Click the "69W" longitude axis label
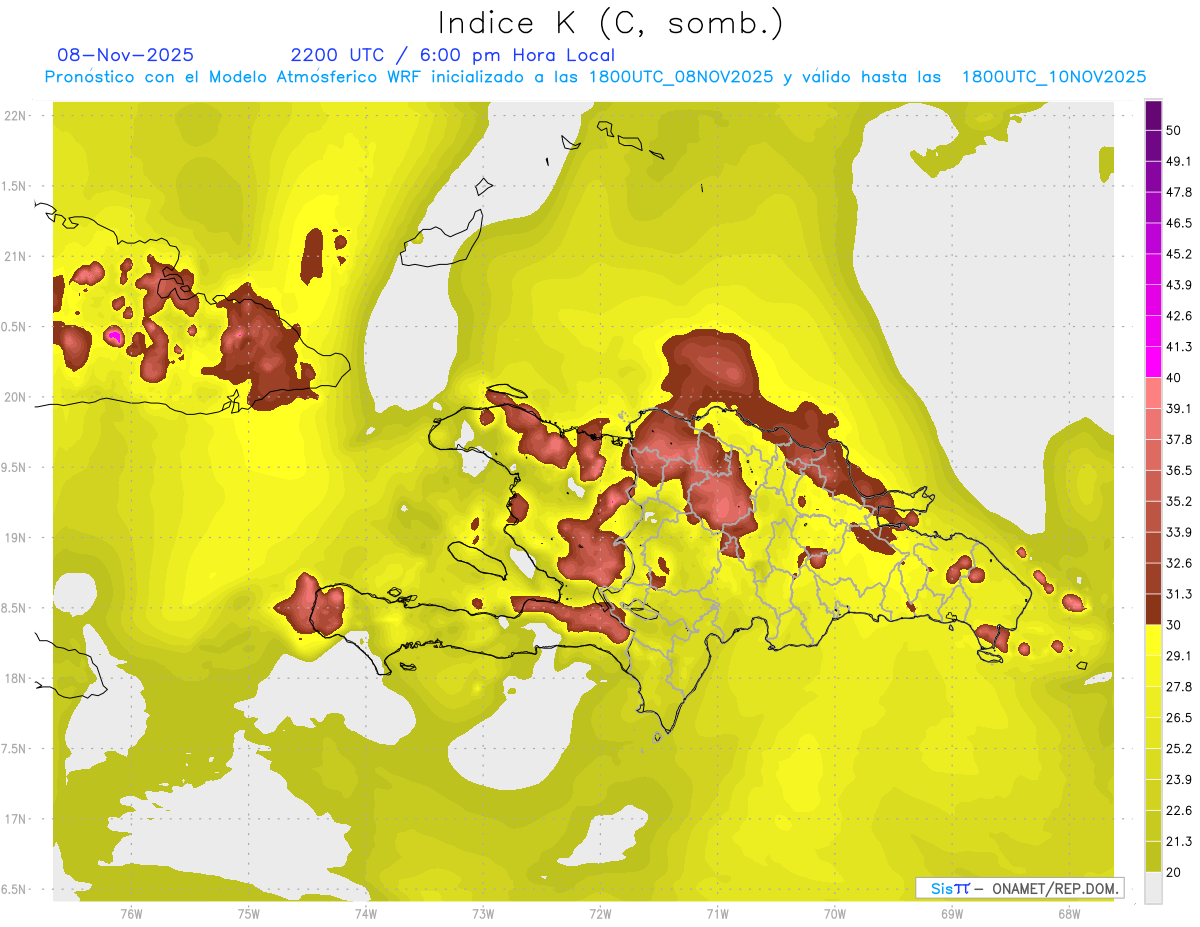The height and width of the screenshot is (927, 1200). click(952, 913)
